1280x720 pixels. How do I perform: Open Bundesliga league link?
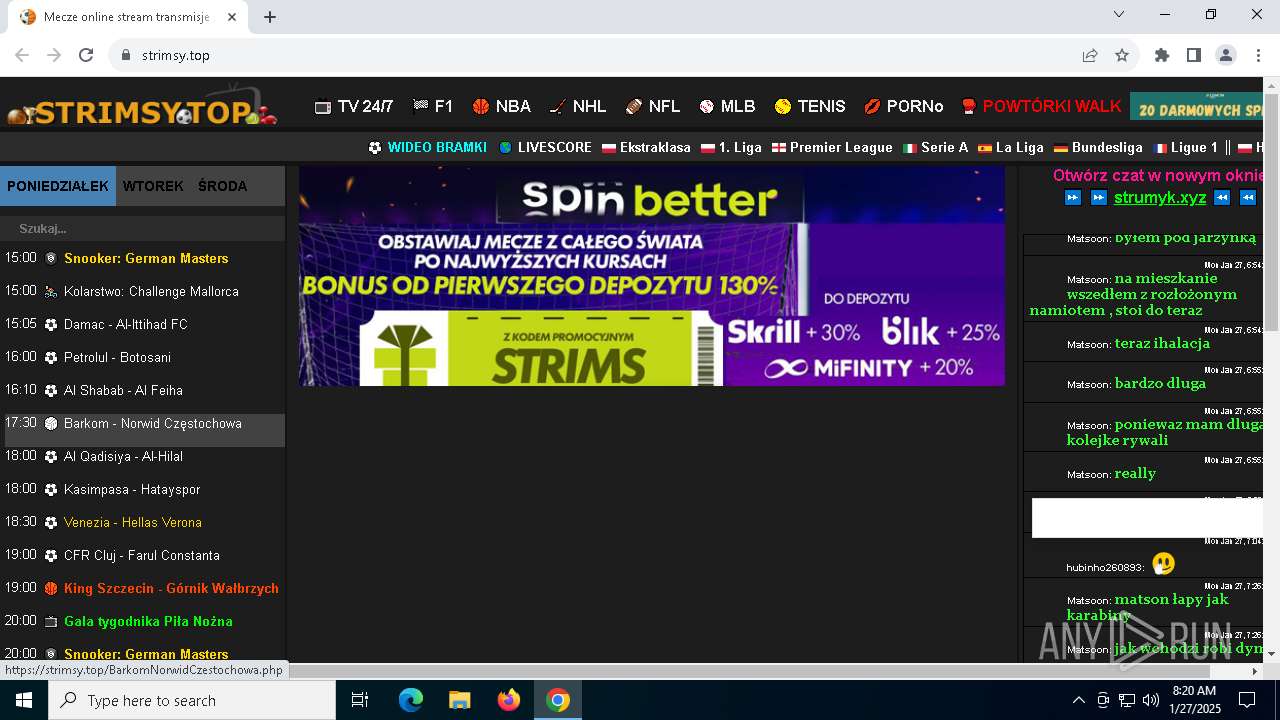[x=1098, y=147]
